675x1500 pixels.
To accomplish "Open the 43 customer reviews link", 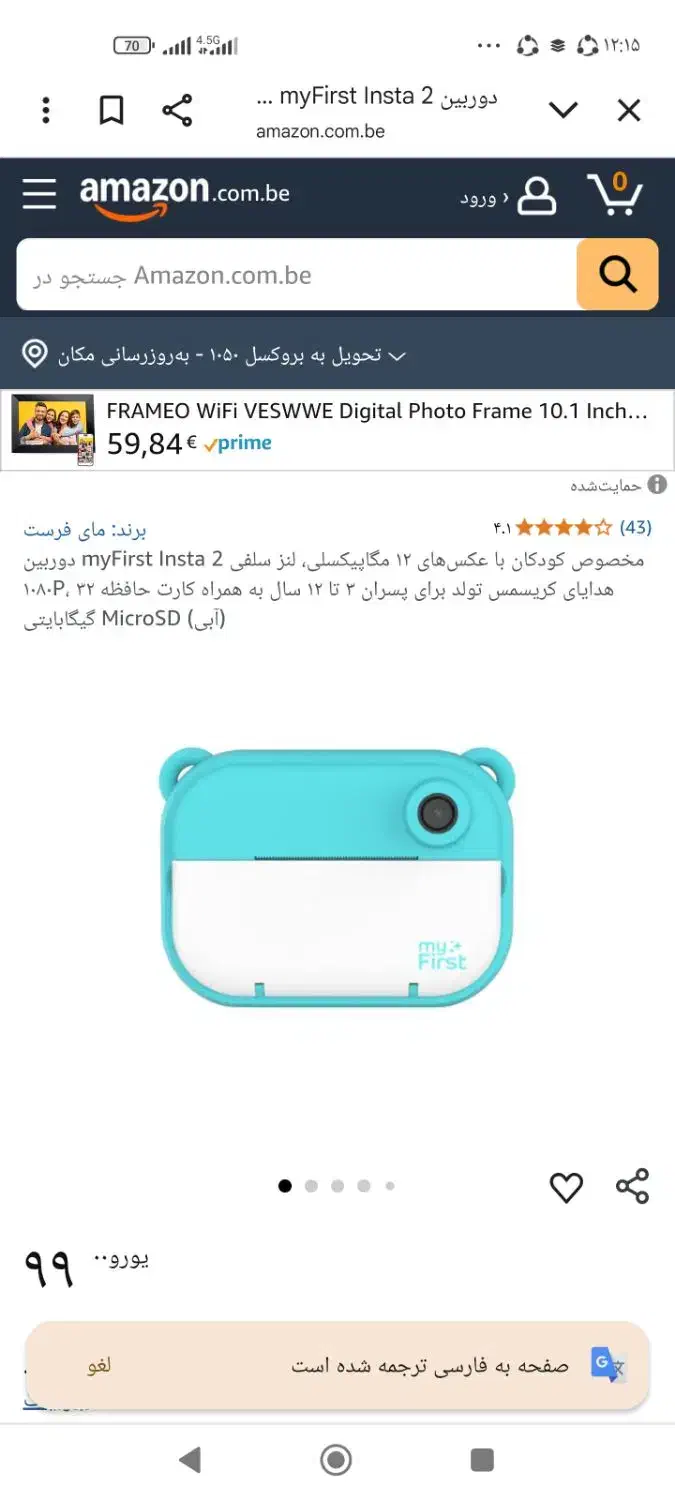I will pos(636,527).
